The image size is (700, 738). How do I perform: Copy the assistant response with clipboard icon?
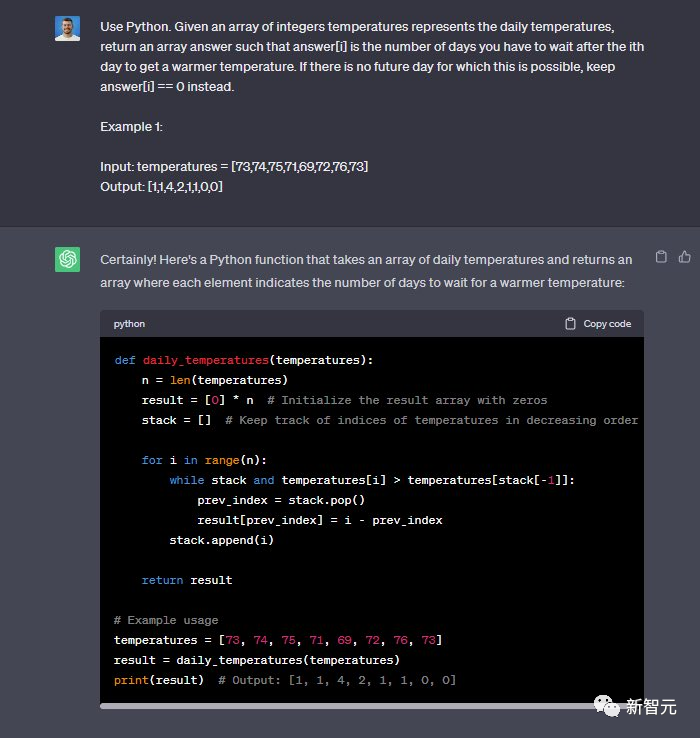coord(661,257)
